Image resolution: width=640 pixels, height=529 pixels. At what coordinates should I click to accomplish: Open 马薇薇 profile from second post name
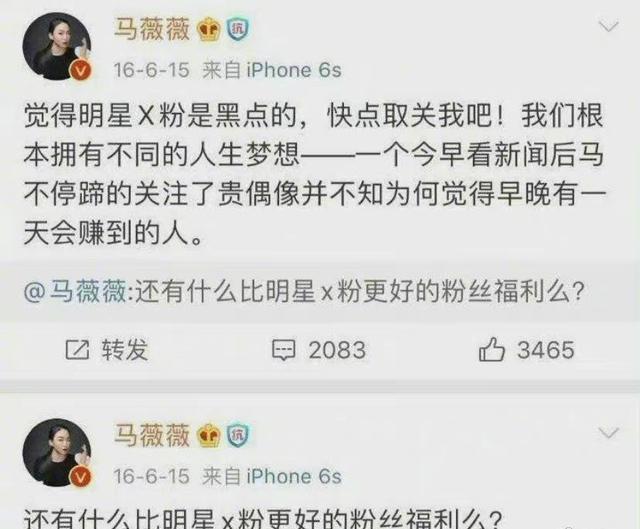pyautogui.click(x=152, y=435)
